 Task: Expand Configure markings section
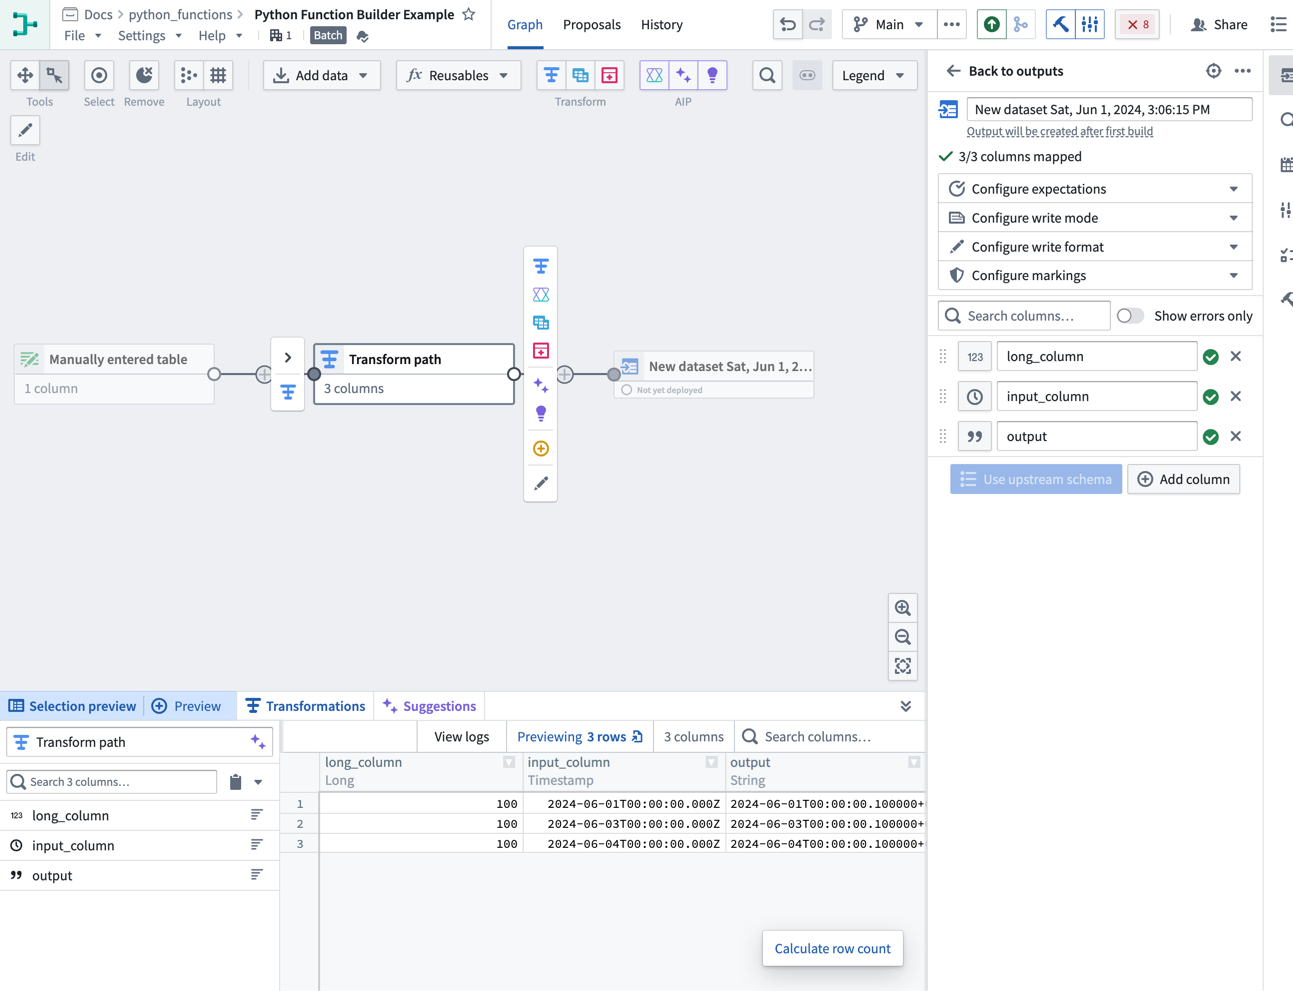coord(1095,275)
